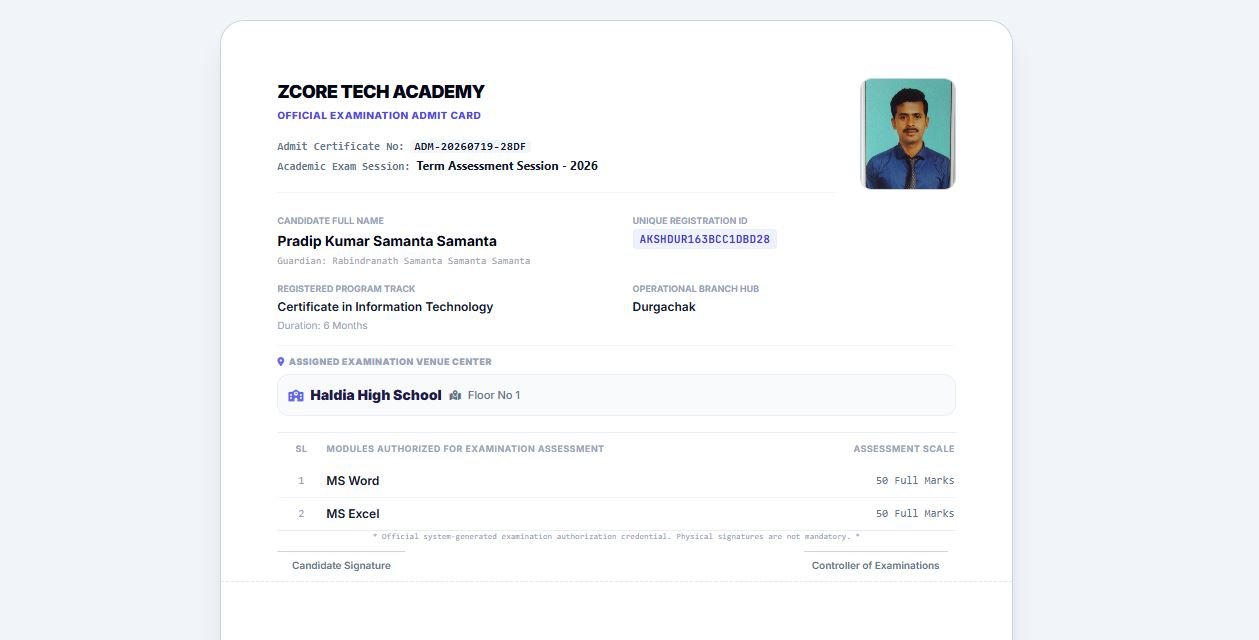Select the MS Excel module row
1259x640 pixels.
616,514
